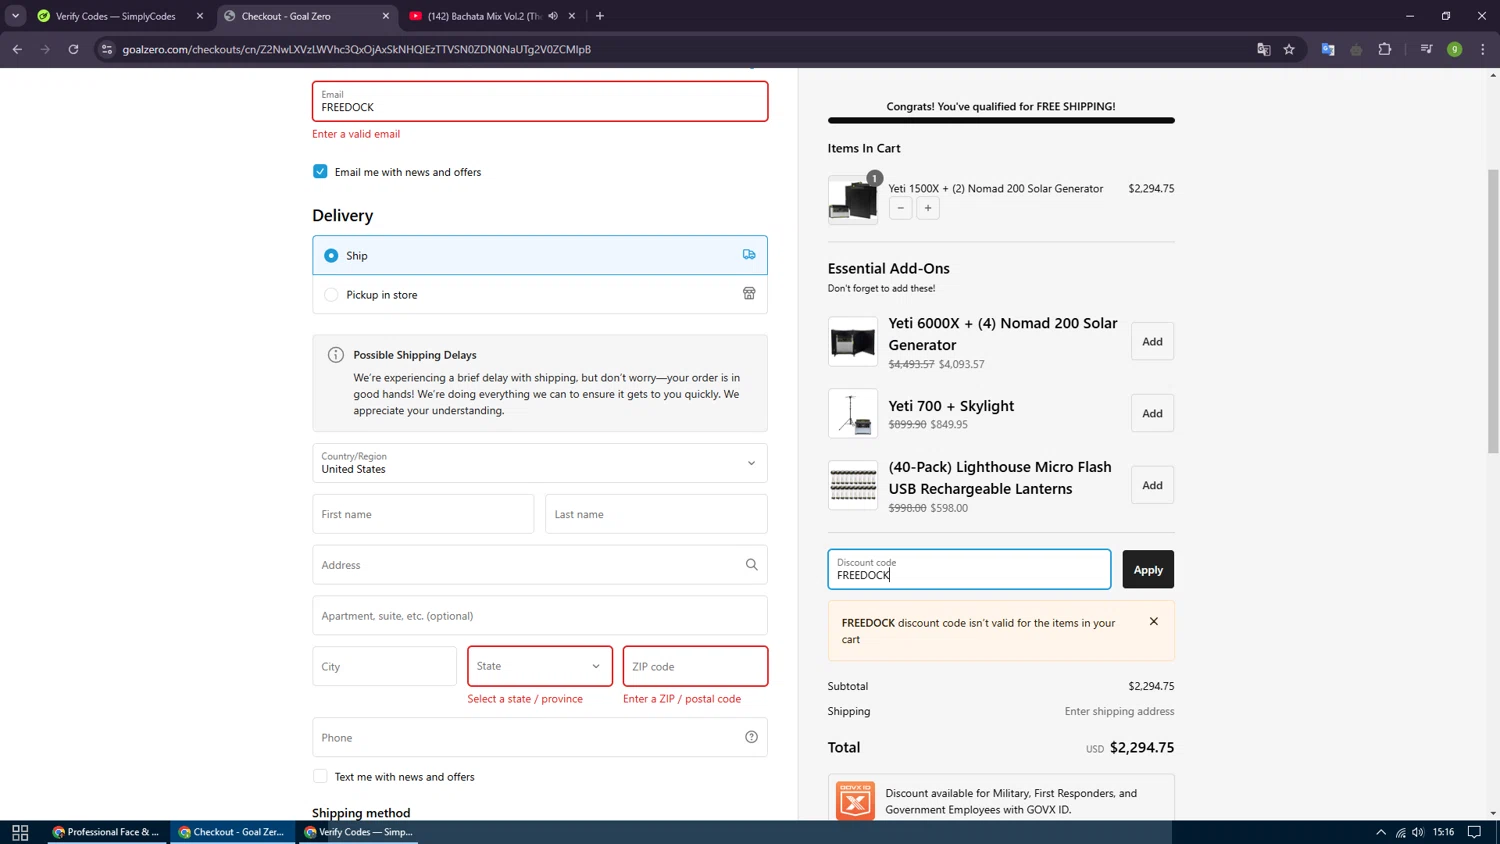Click the Yeti 700 + Skylight thumbnail
This screenshot has height=844, width=1500.
pos(853,414)
